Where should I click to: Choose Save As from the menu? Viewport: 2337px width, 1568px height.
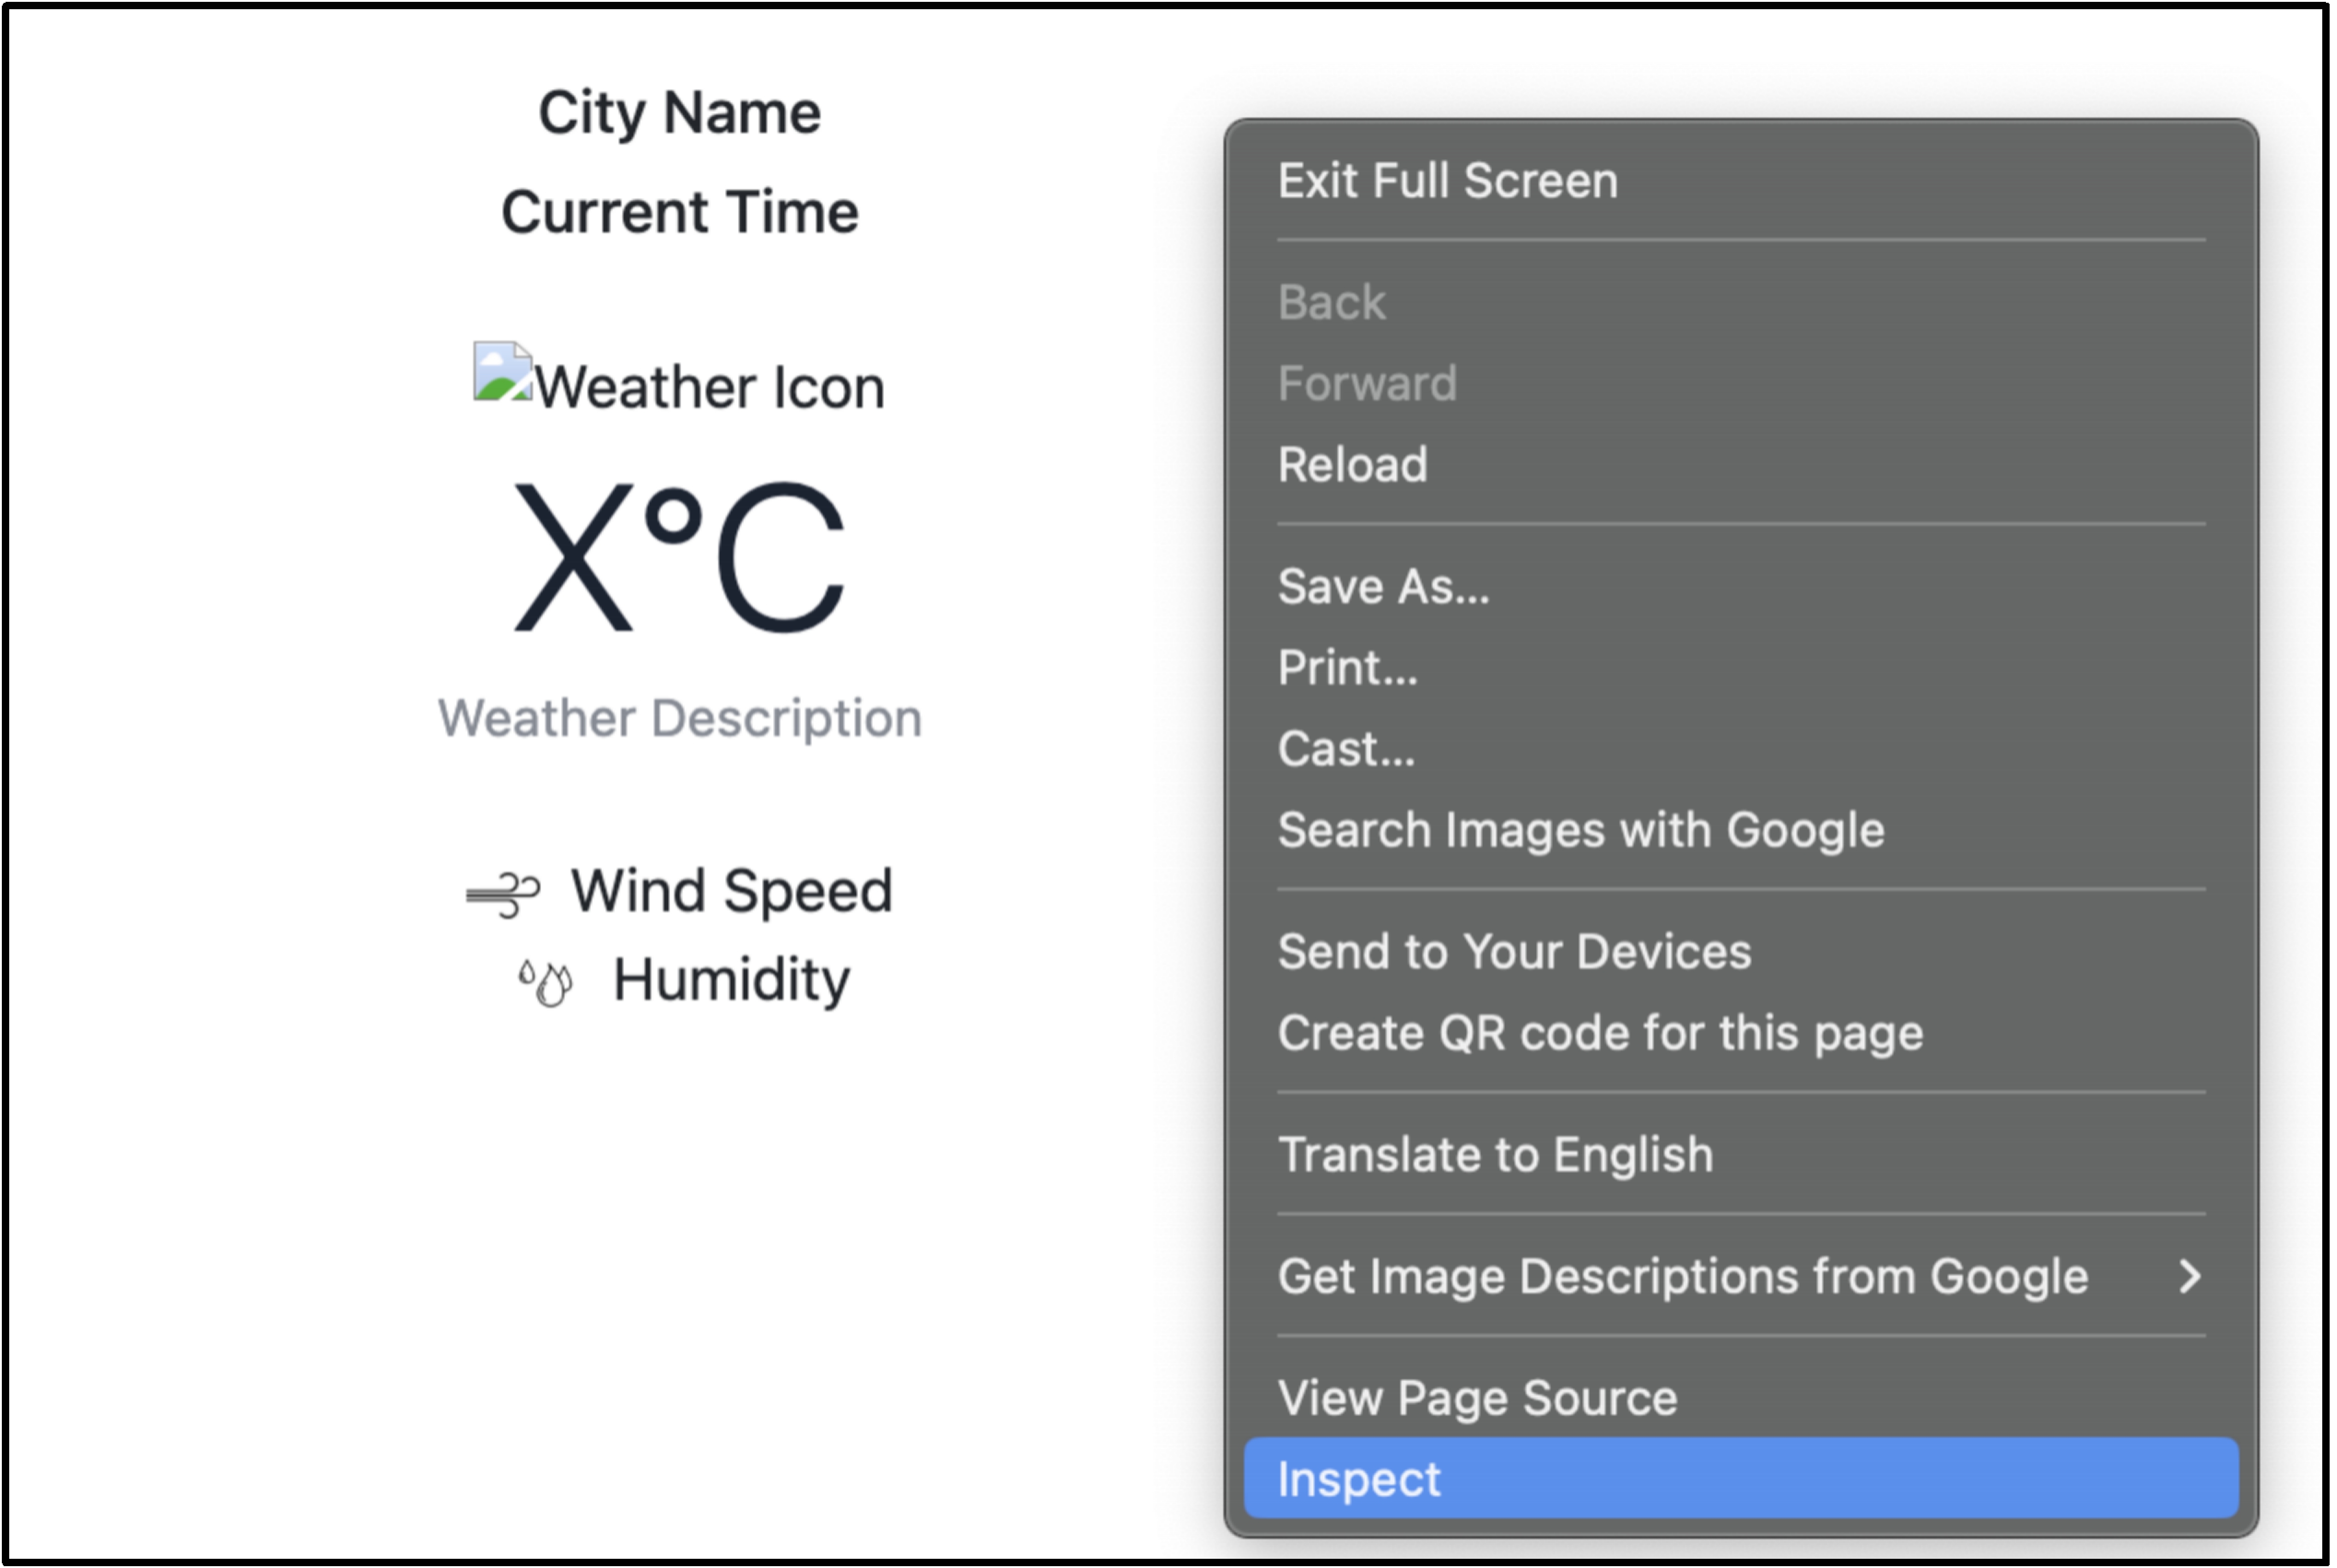point(1384,587)
